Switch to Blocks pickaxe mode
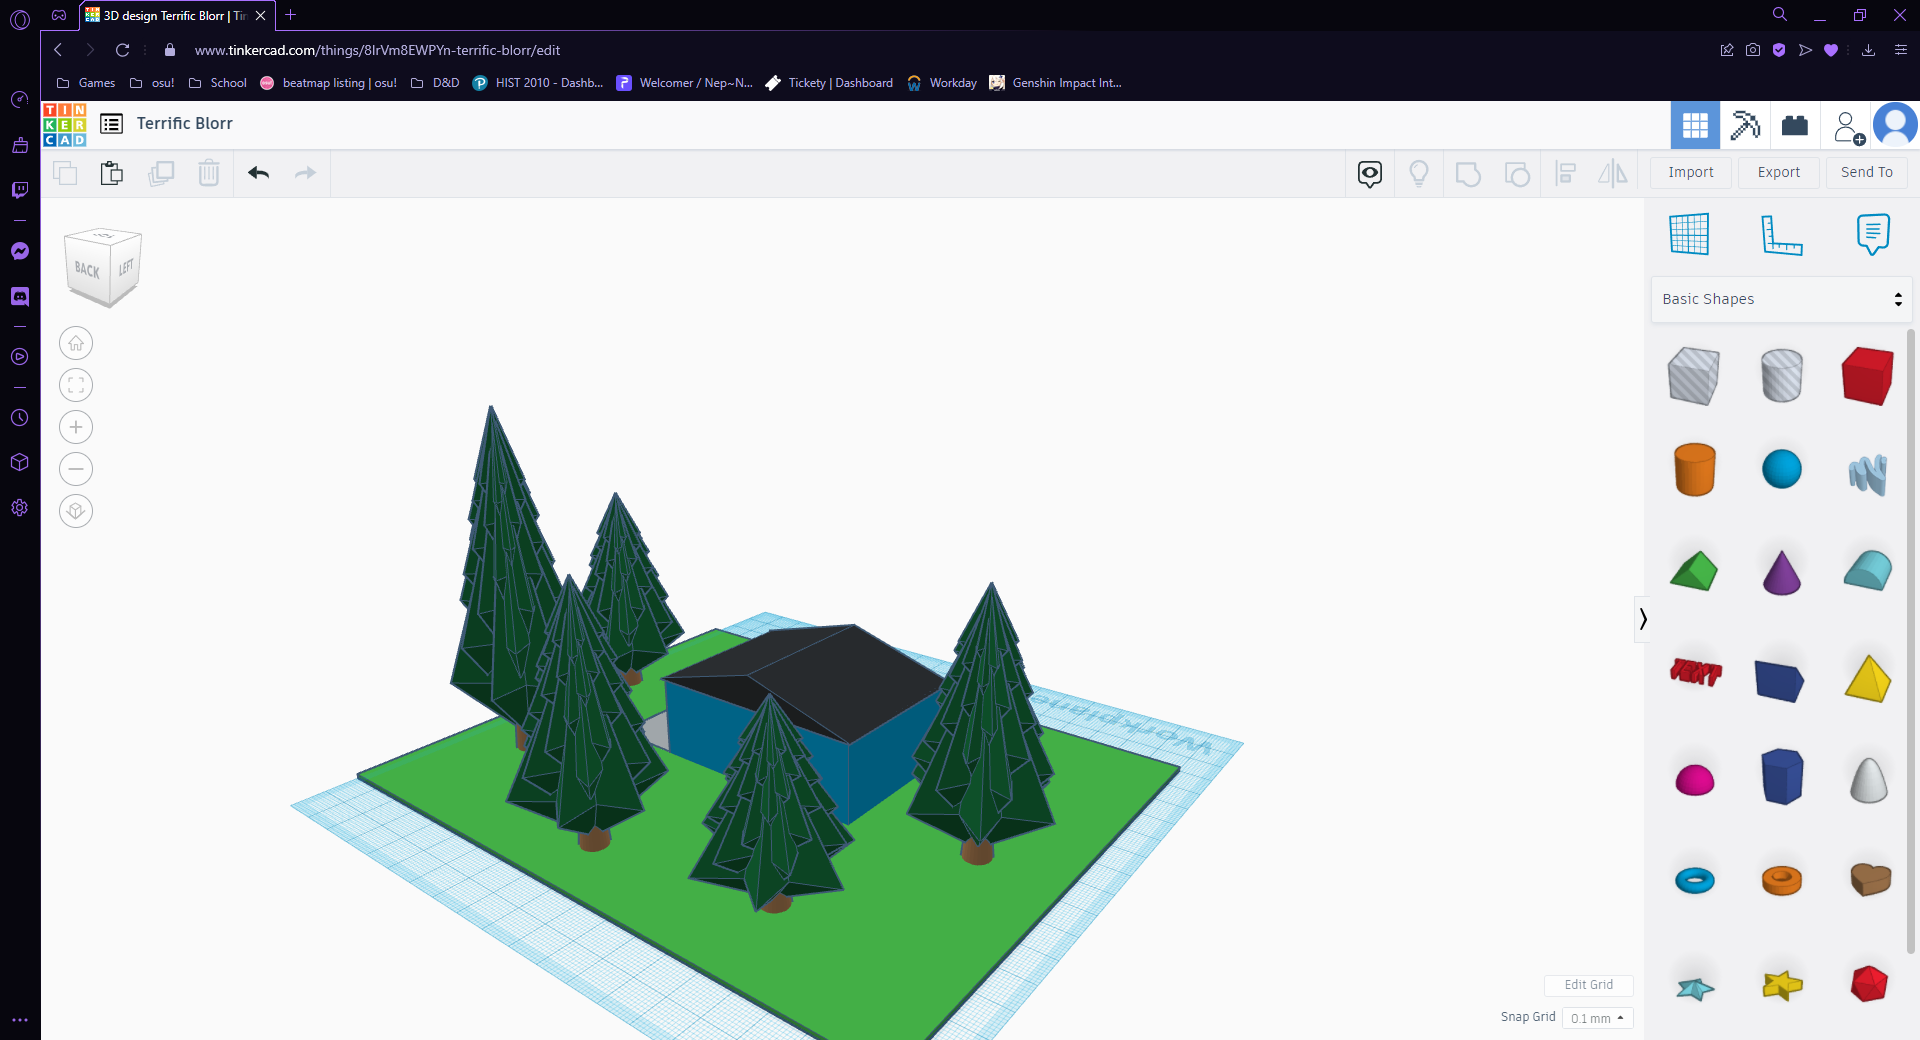 click(x=1745, y=125)
